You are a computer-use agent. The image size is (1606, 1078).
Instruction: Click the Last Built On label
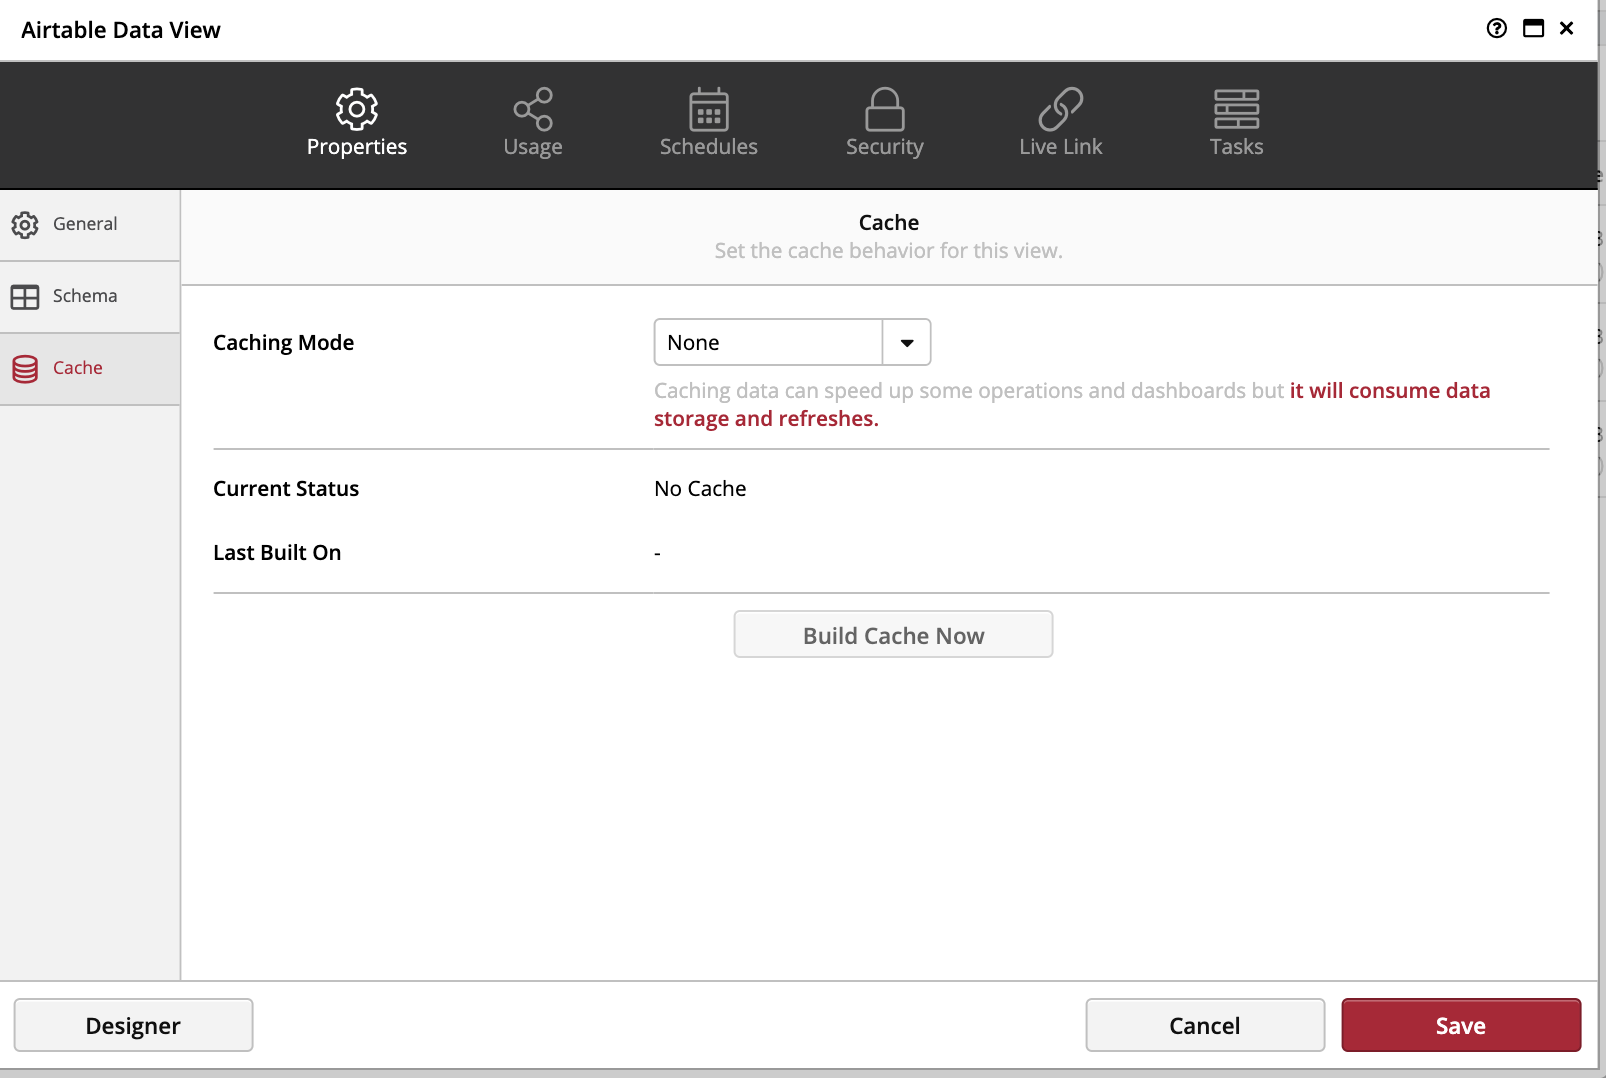pos(277,553)
